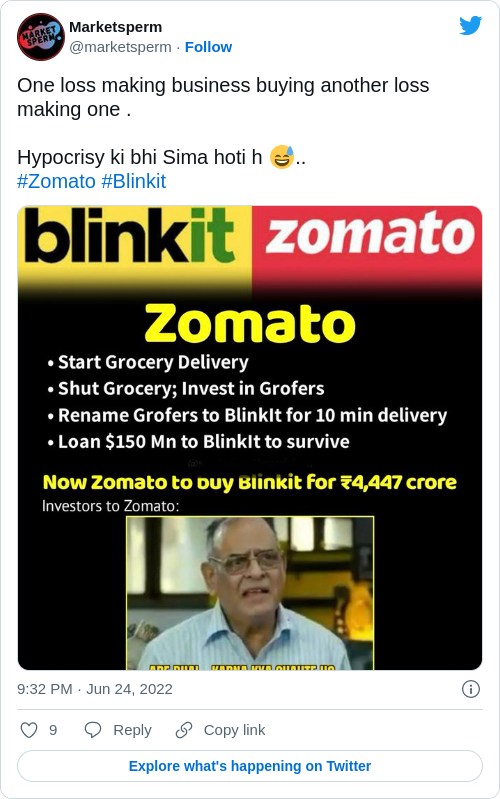This screenshot has width=500, height=799.
Task: Click the man's photo in the meme
Action: (250, 593)
